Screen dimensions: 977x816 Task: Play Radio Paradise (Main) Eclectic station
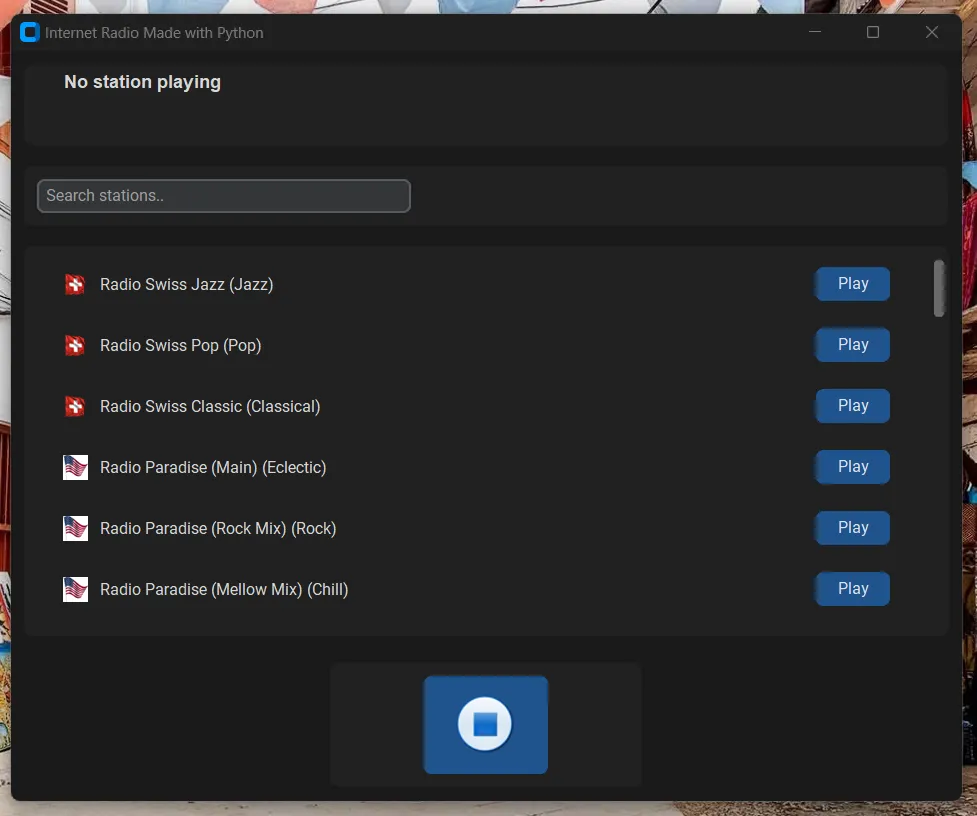tap(852, 467)
